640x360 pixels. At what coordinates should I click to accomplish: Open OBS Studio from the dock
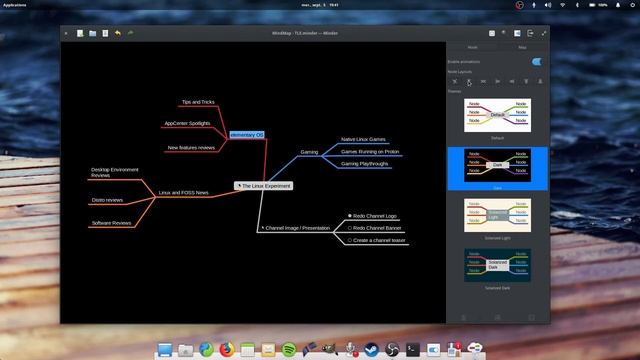tap(392, 350)
